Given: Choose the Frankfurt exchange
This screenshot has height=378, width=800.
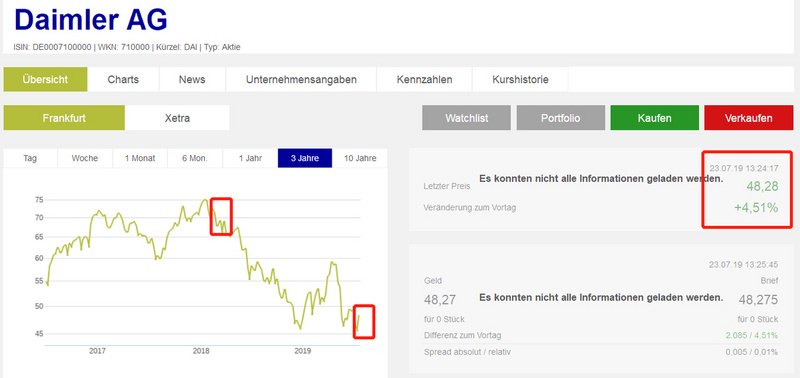Looking at the screenshot, I should tap(64, 118).
